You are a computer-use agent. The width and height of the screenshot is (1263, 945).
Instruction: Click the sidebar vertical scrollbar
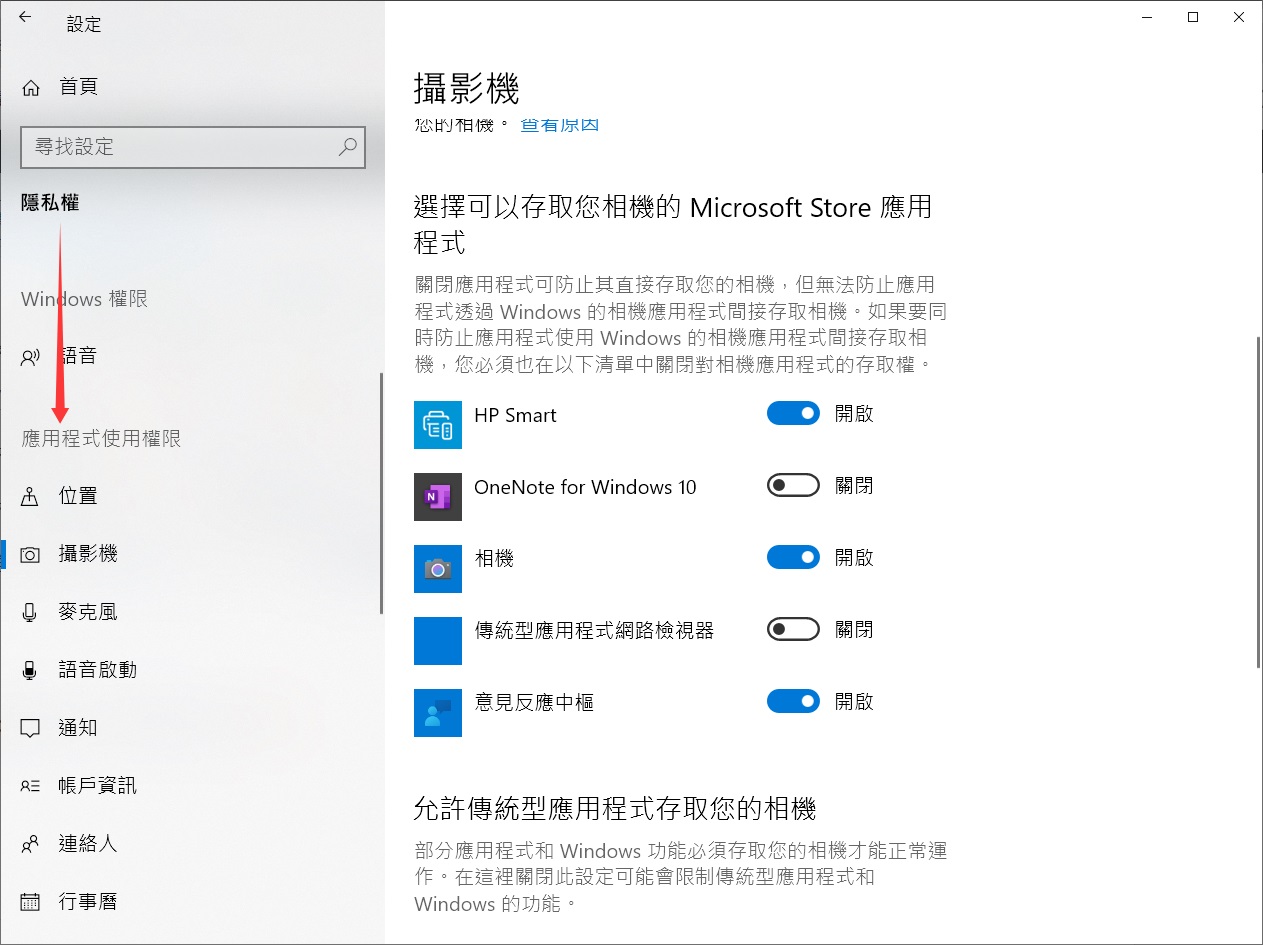381,493
